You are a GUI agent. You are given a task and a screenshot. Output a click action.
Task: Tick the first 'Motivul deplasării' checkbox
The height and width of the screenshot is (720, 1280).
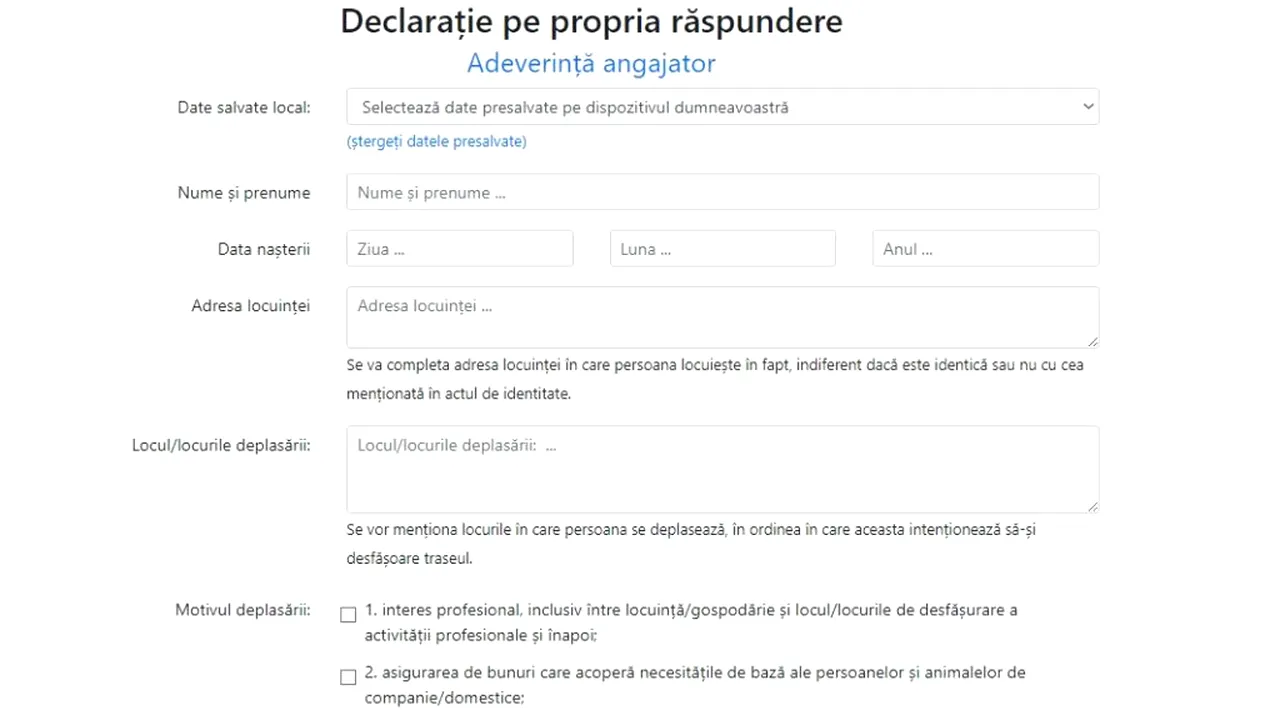[x=347, y=614]
